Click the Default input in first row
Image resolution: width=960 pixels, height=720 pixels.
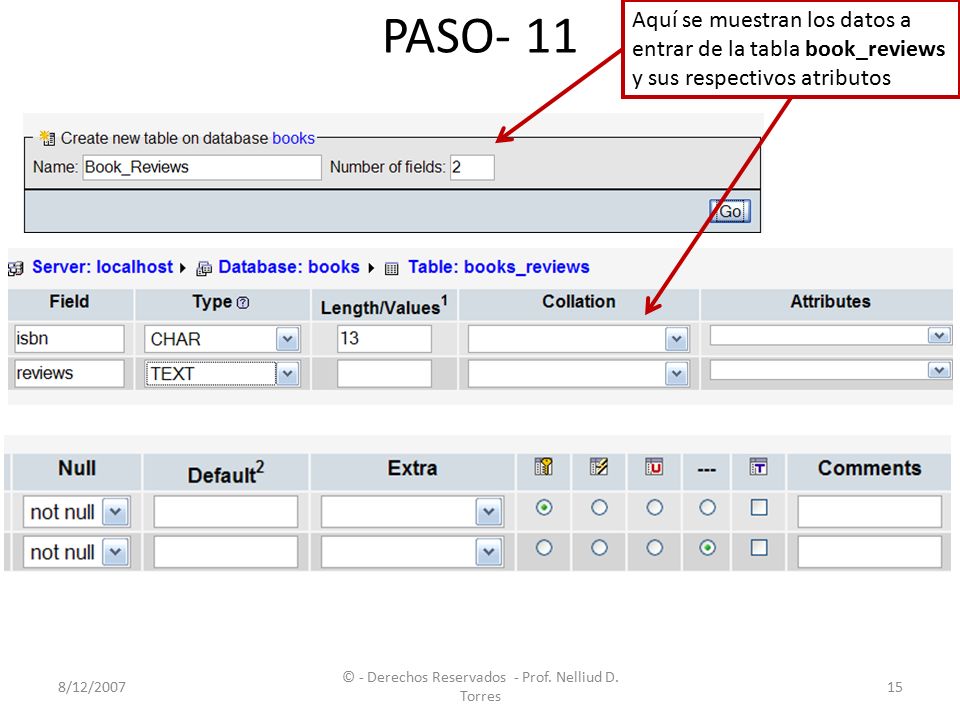(x=225, y=512)
